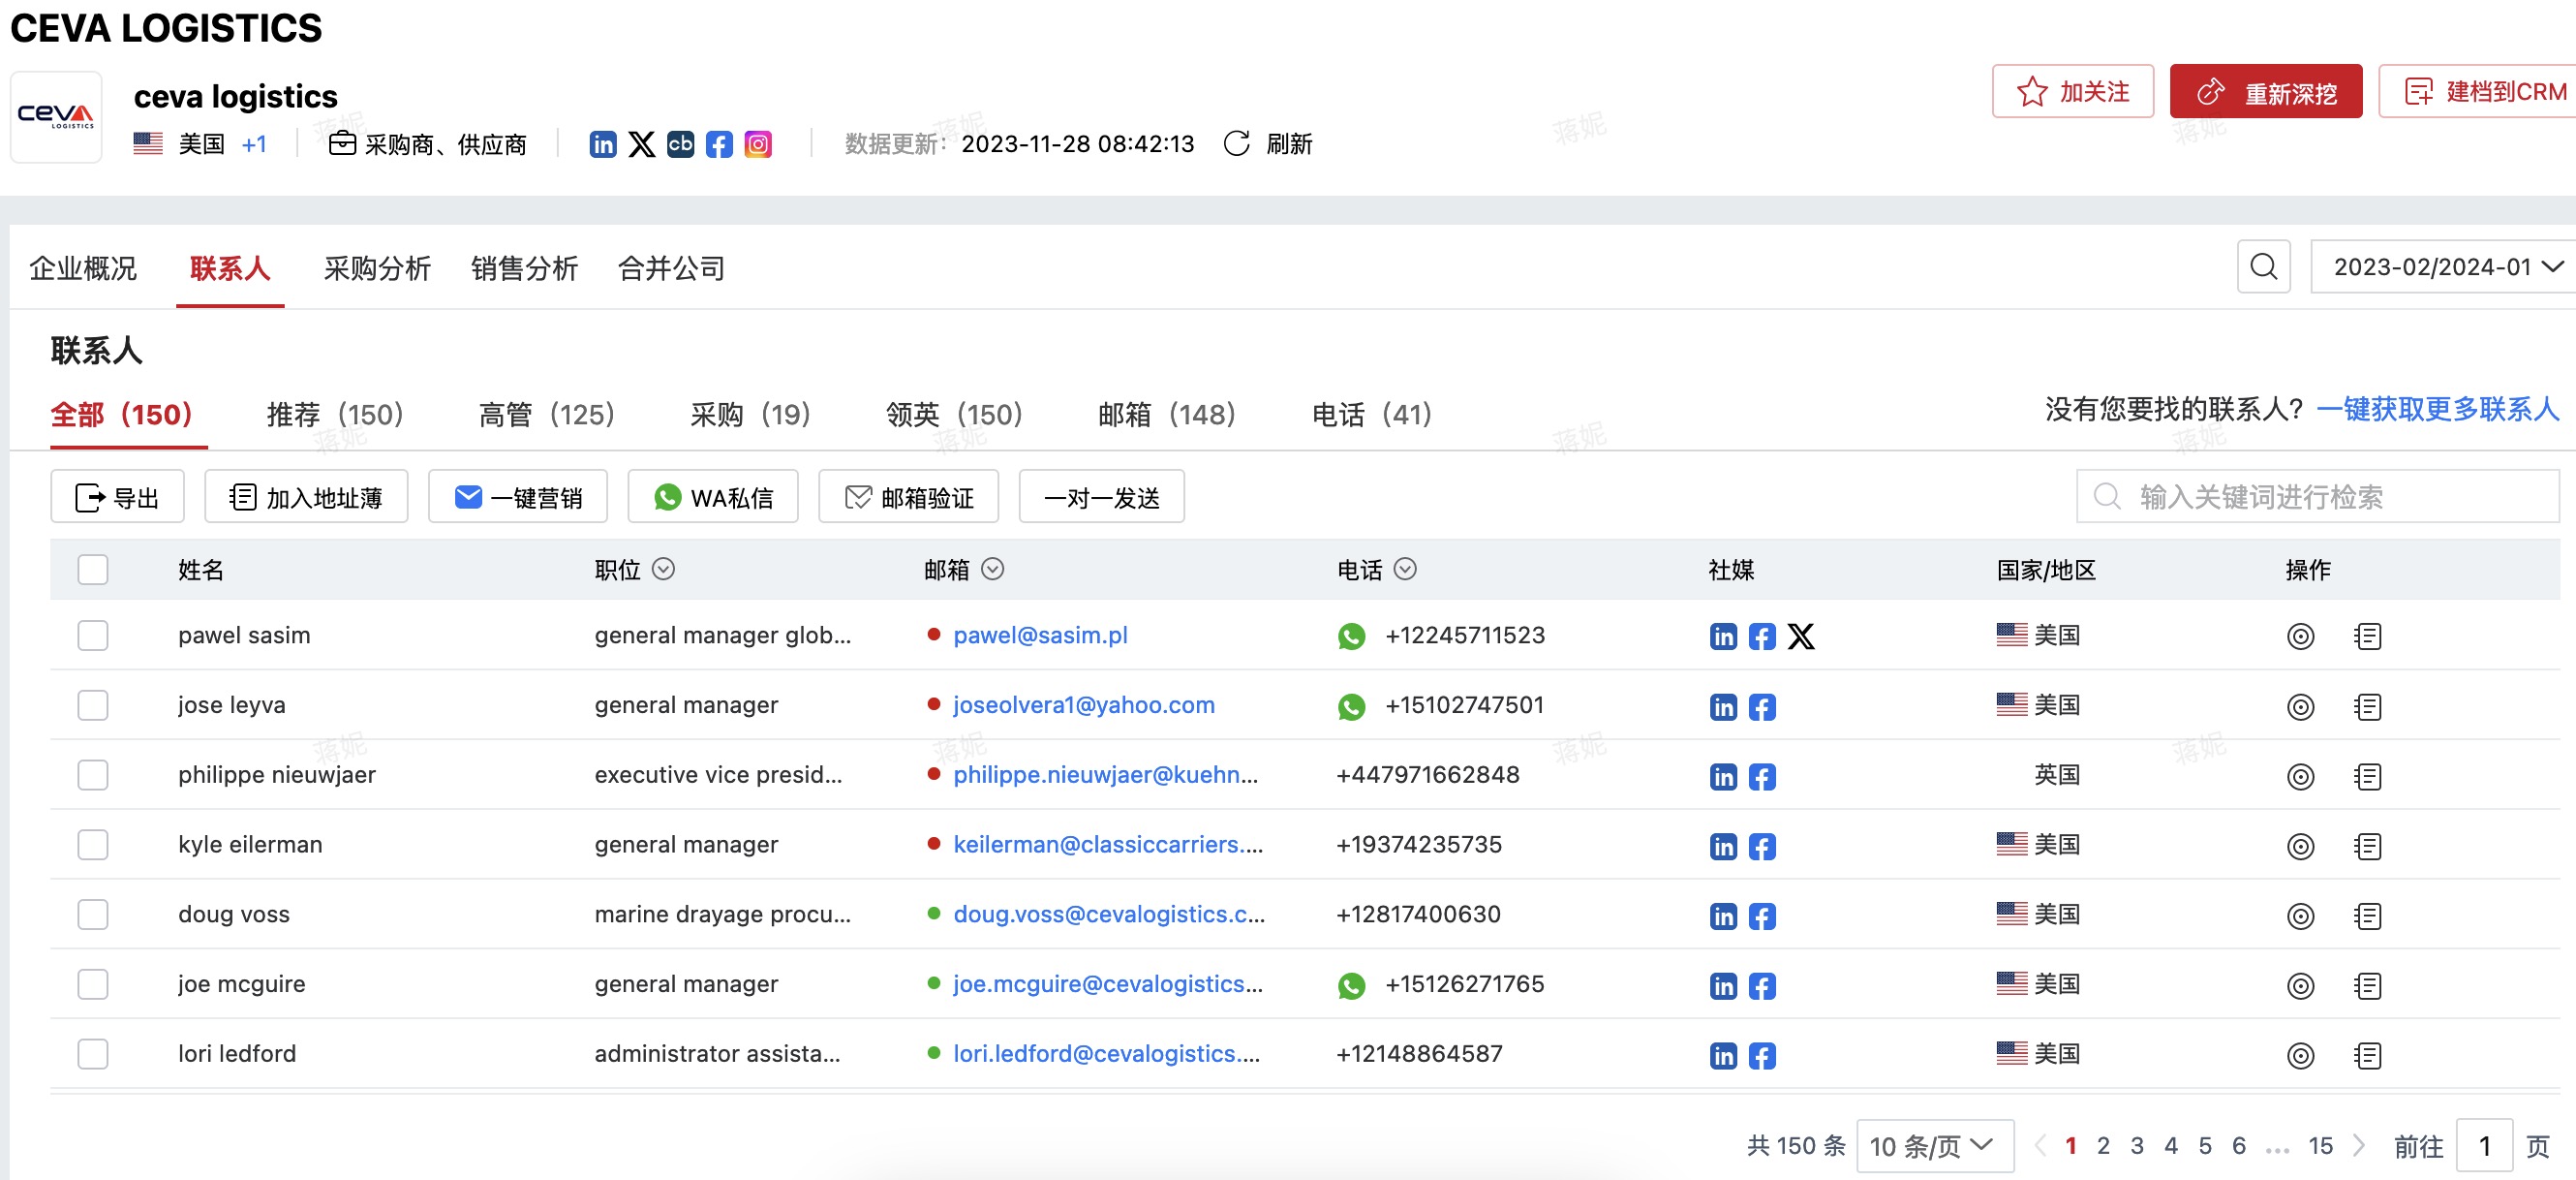Click the search magnifier beside date range

pos(2263,267)
